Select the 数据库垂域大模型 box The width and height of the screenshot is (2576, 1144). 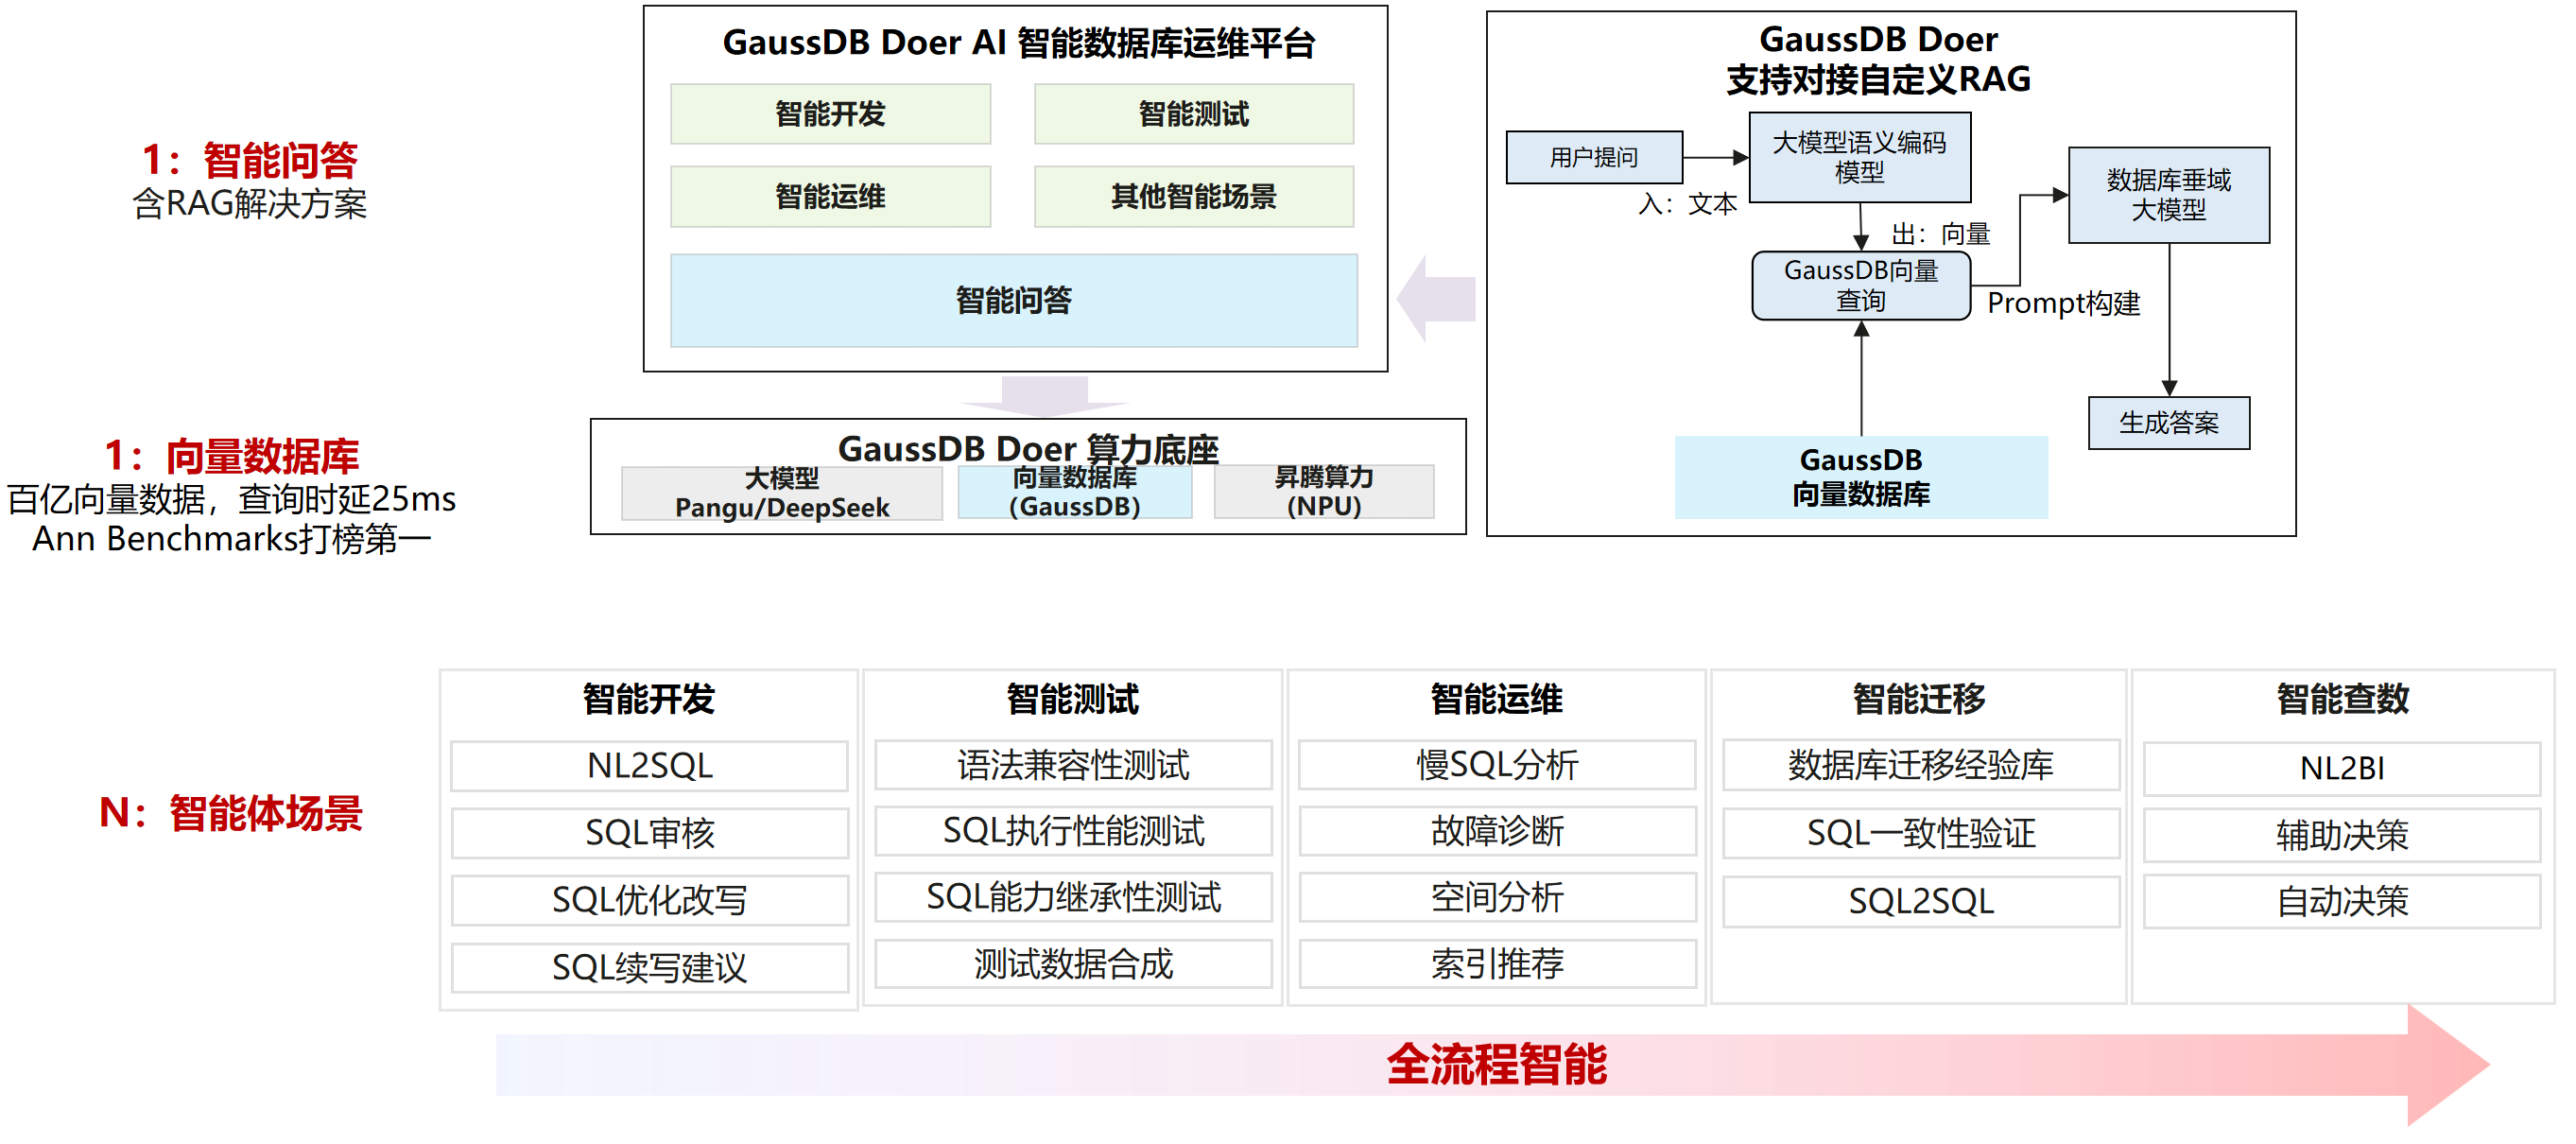click(2168, 195)
